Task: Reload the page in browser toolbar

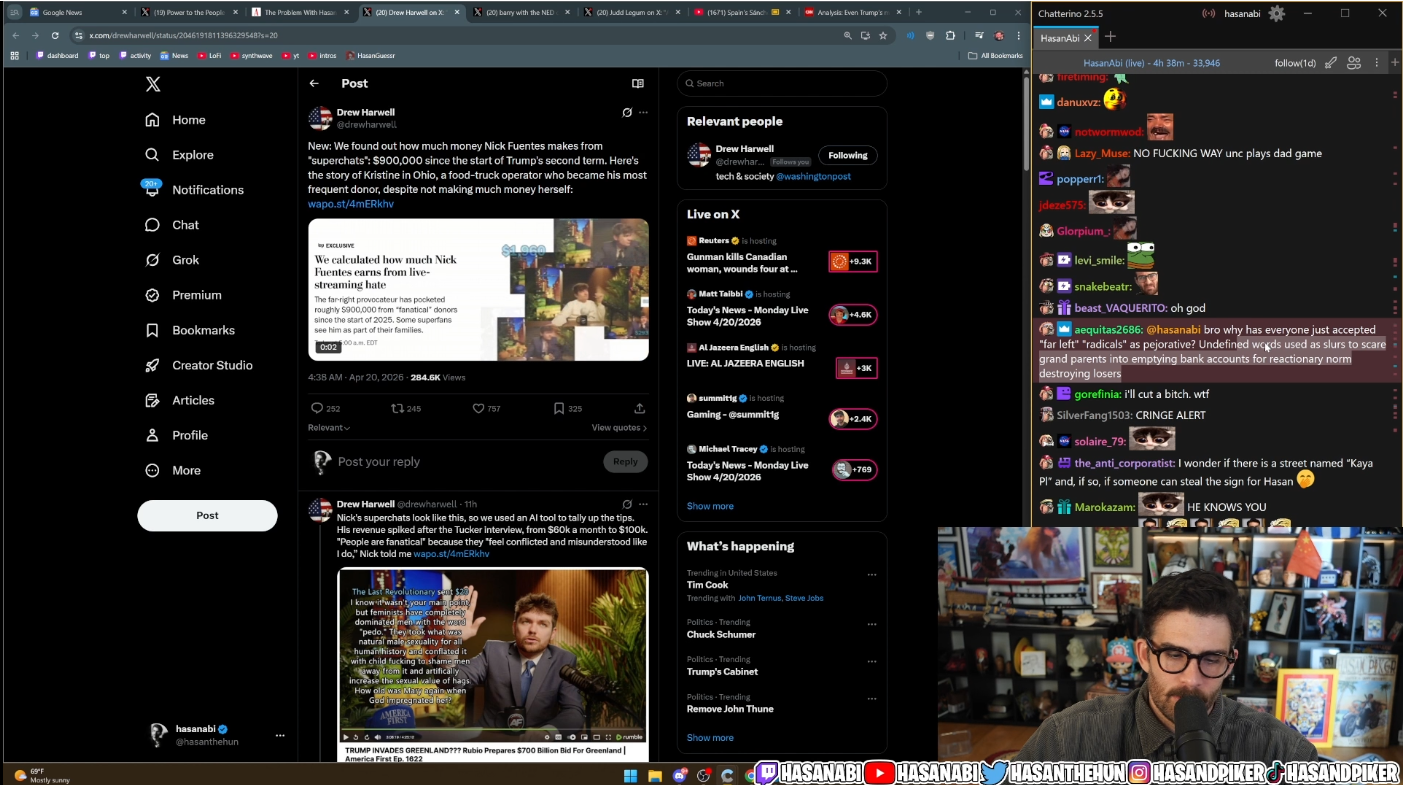Action: (55, 35)
